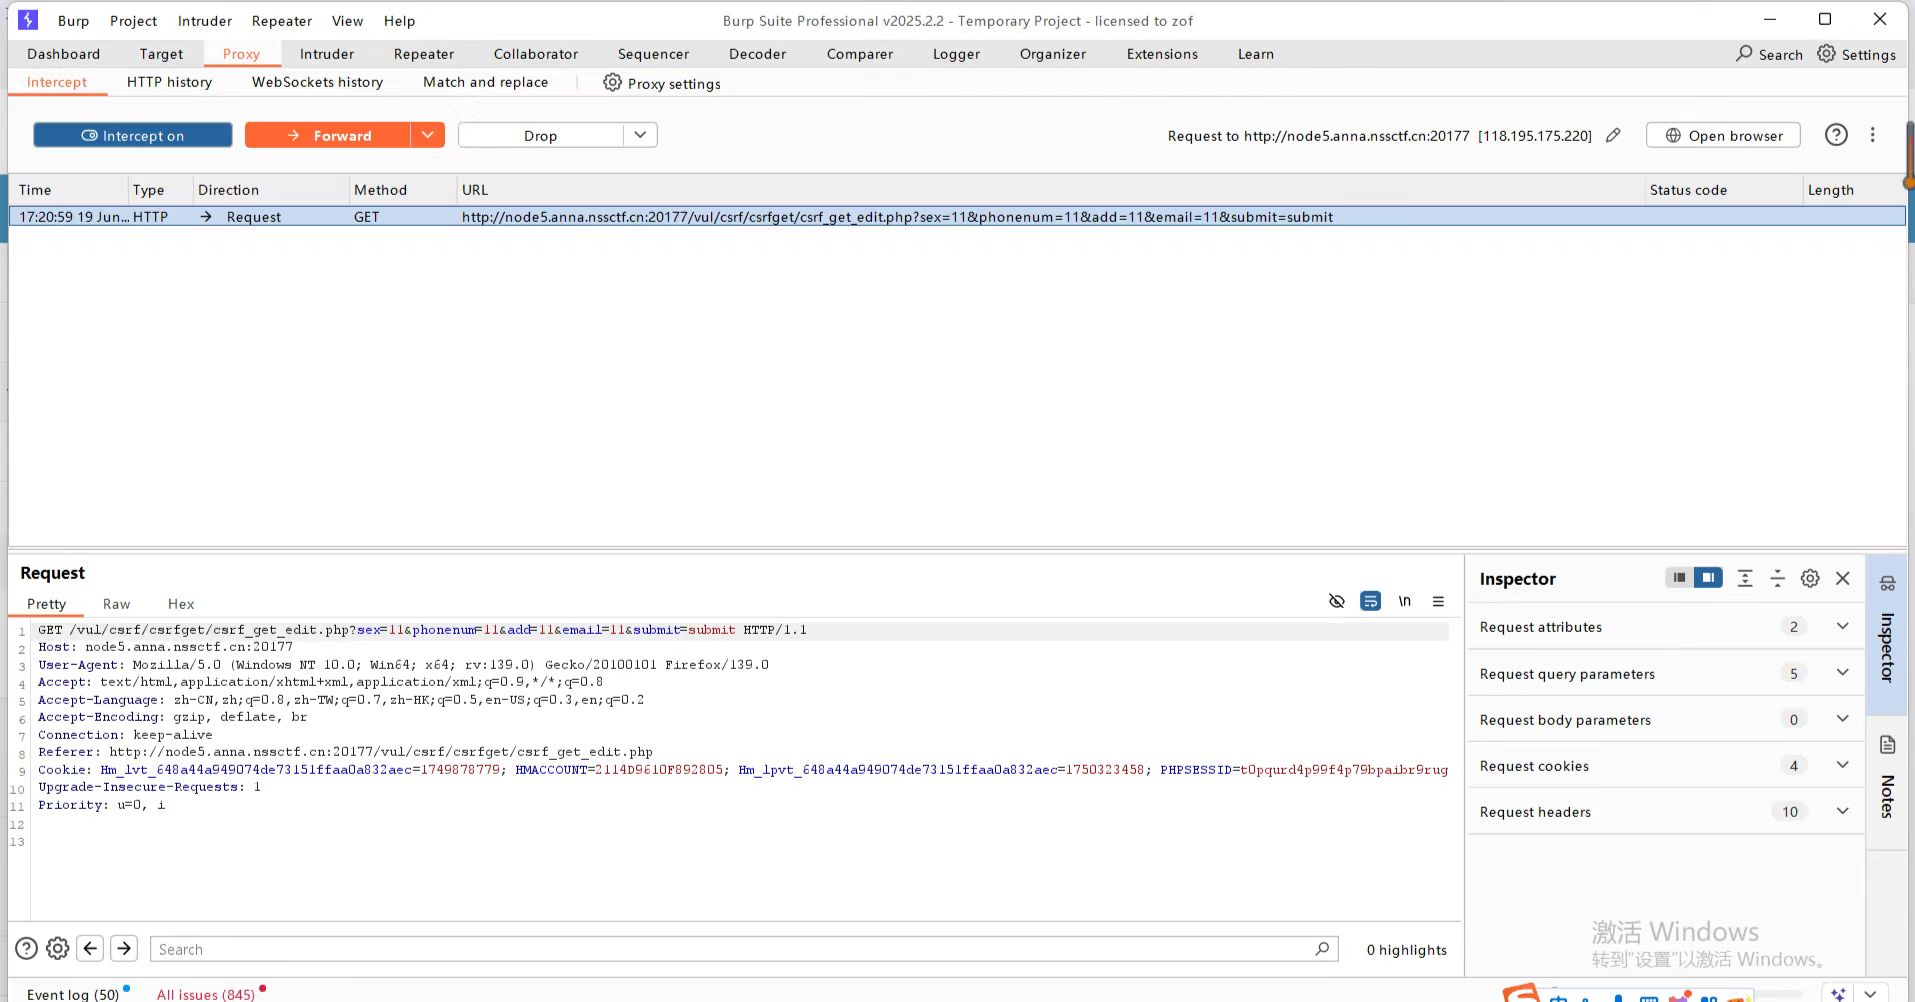Open the HTTP history sub-tab
1915x1002 pixels.
point(169,82)
